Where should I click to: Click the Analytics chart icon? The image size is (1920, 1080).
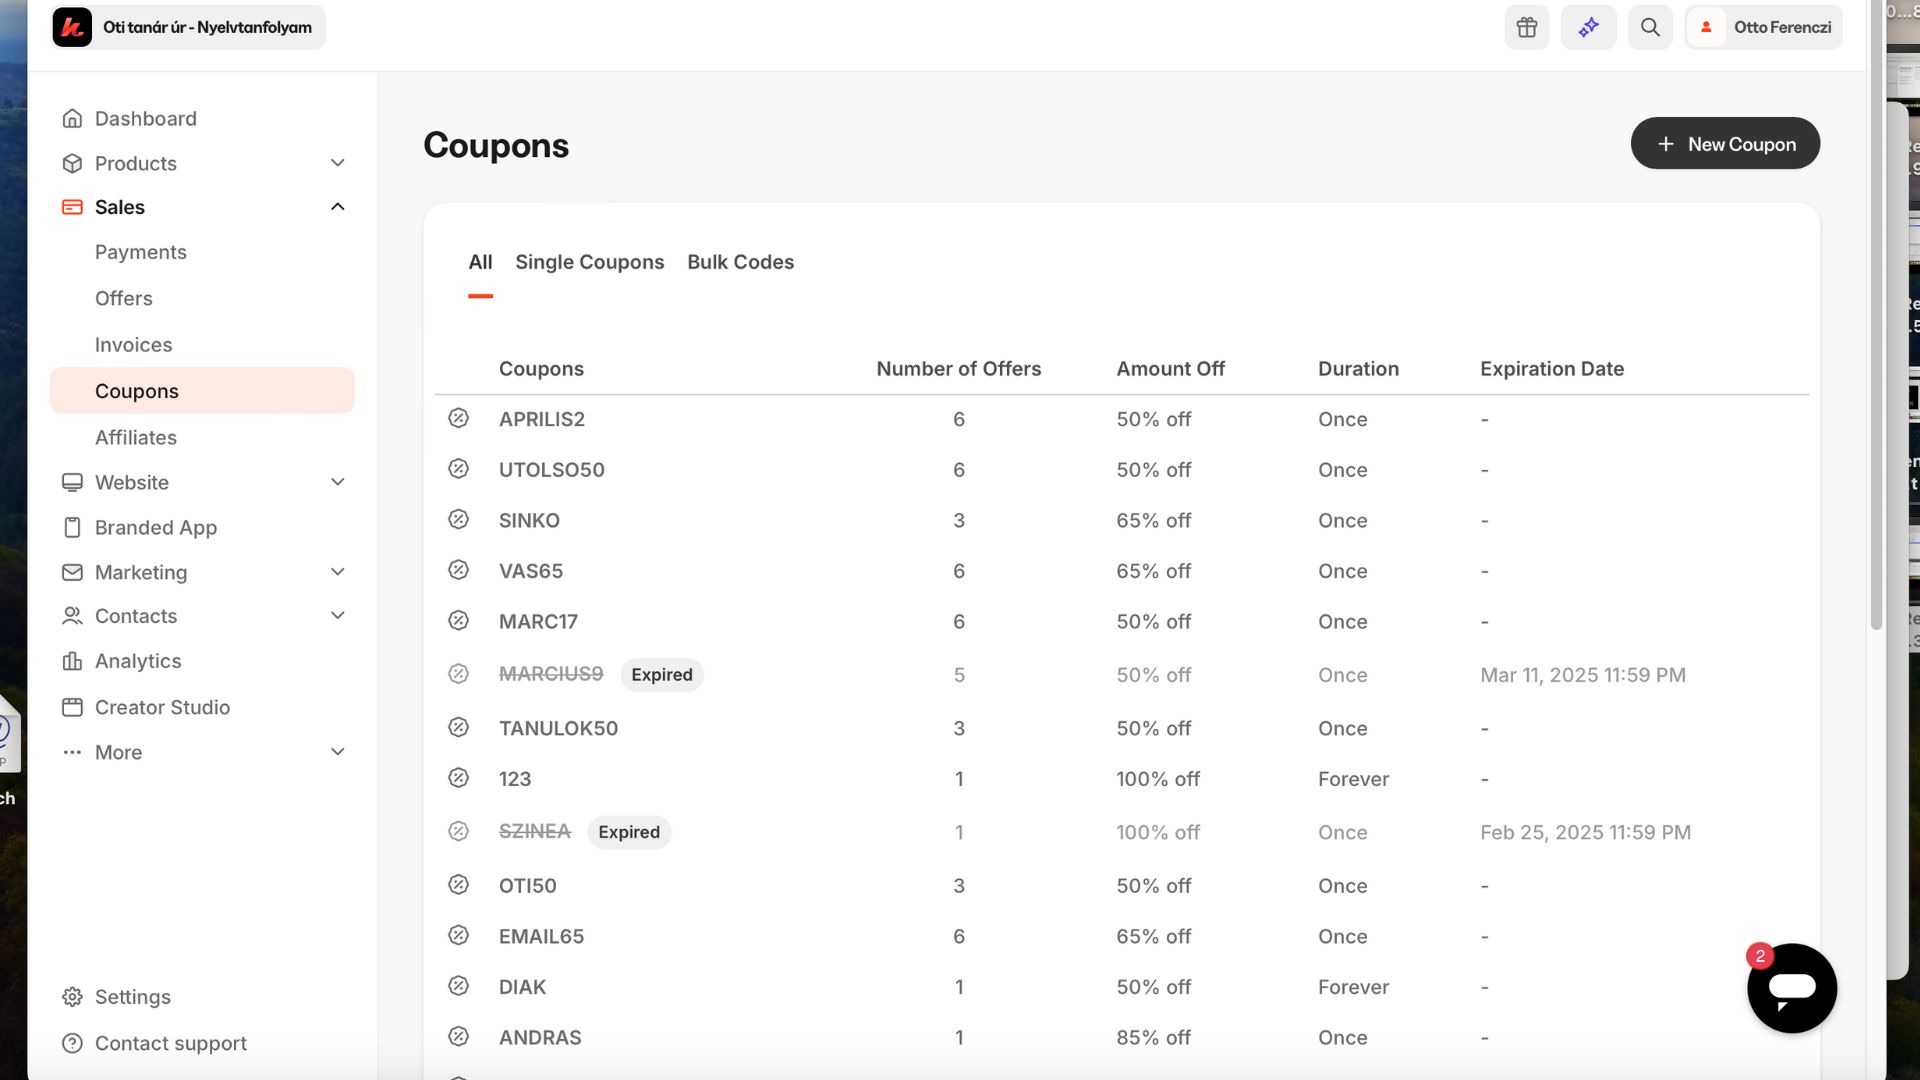72,661
